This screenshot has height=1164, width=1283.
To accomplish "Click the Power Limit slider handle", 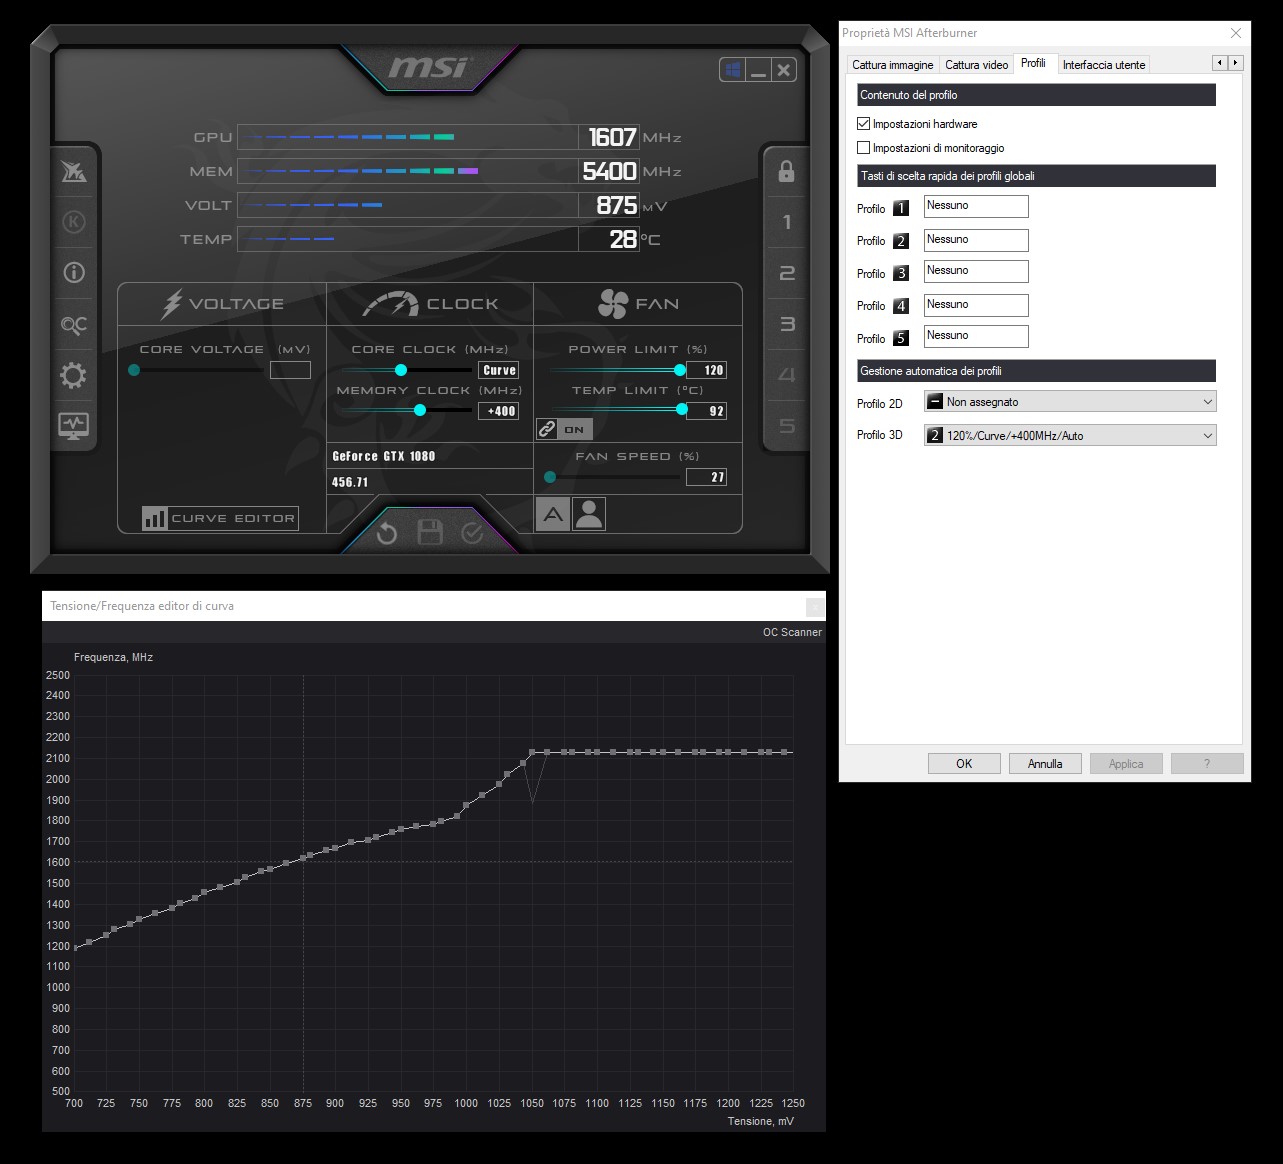I will (680, 370).
